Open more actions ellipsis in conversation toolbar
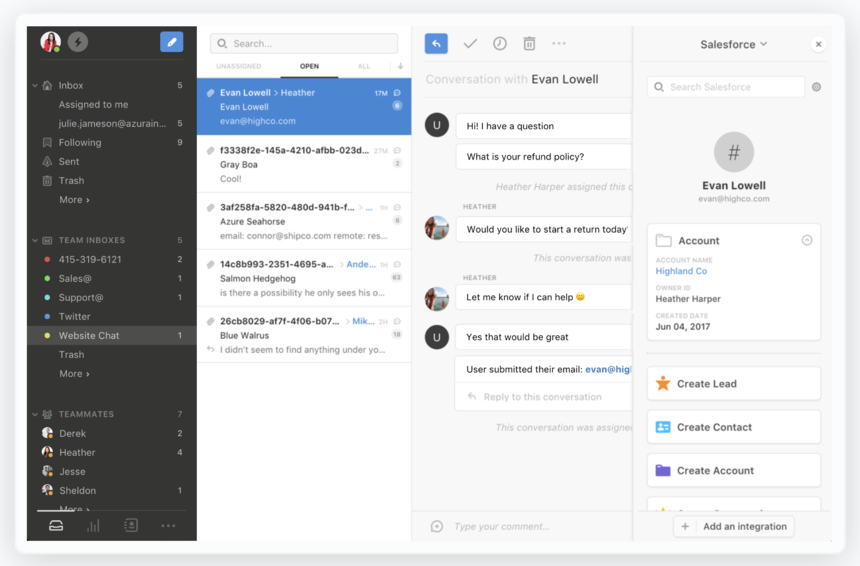Screen dimensions: 860x566 coord(559,43)
